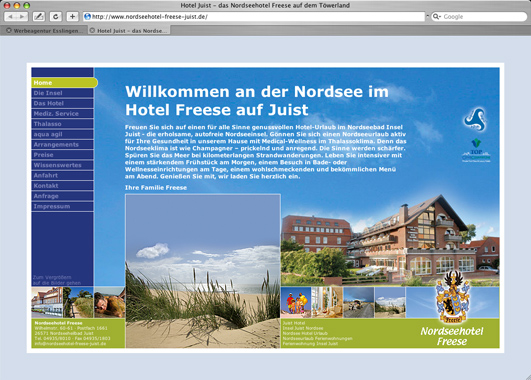Viewport: 531px width, 380px height.
Task: Go to the Thalasso page
Action: (62, 124)
